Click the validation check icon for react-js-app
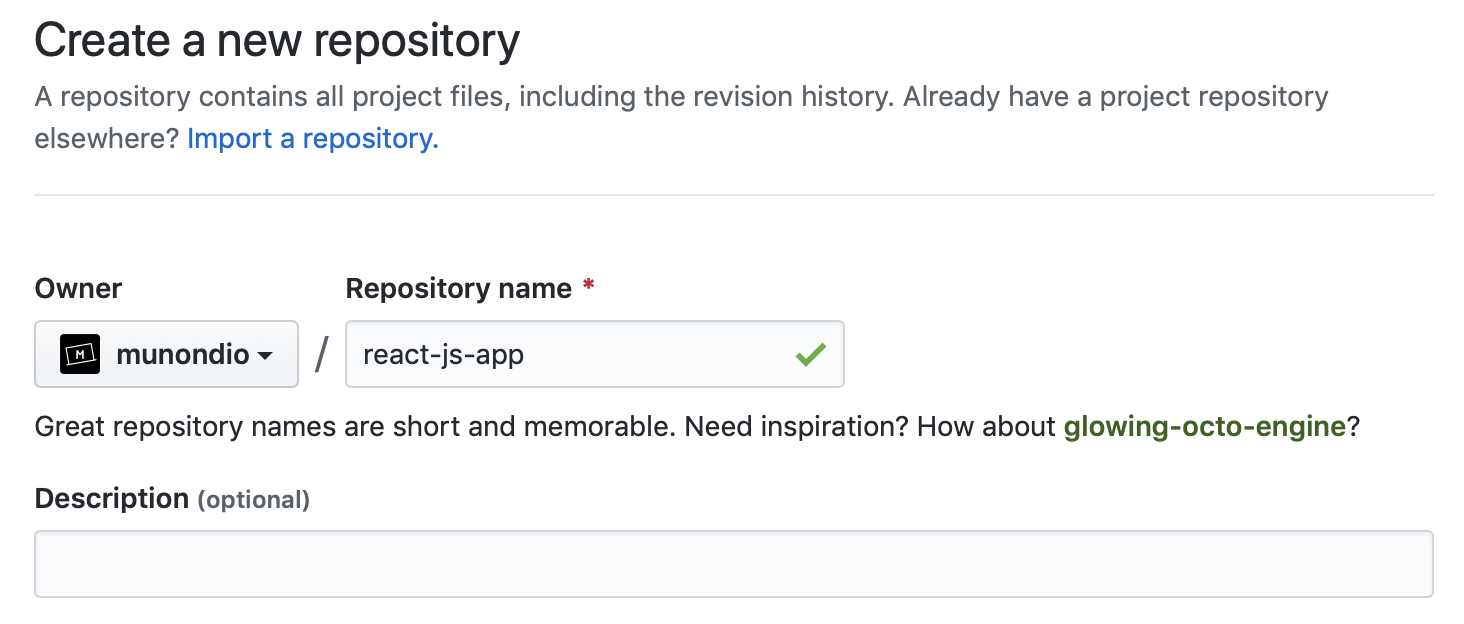 812,353
